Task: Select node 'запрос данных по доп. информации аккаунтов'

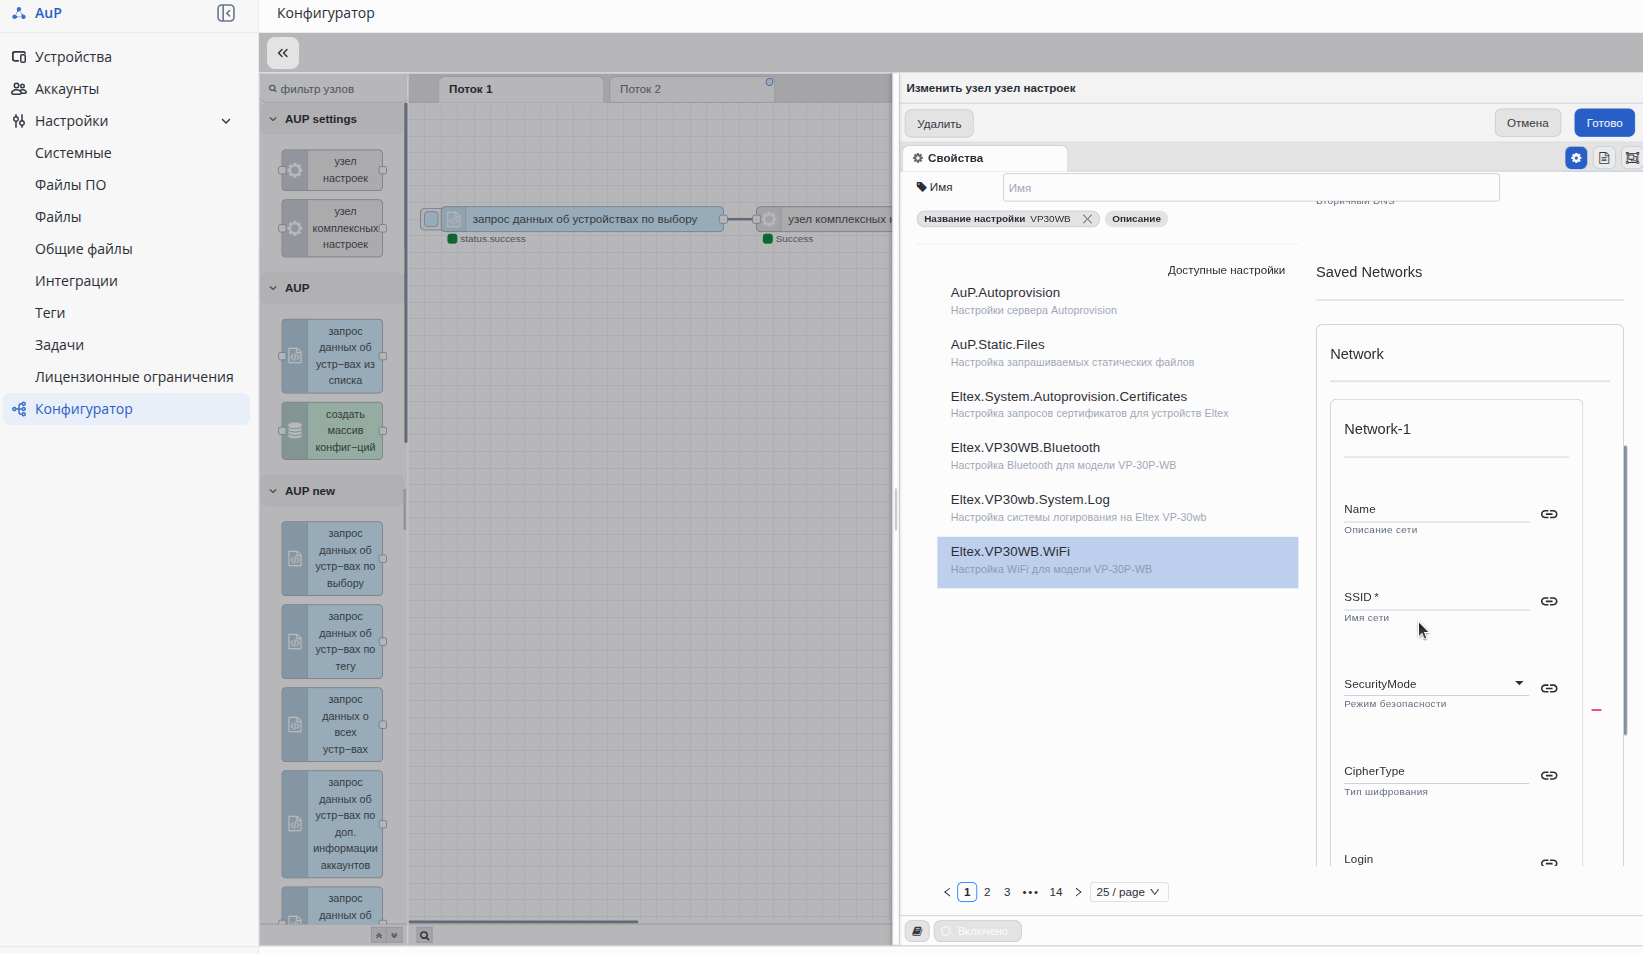Action: pyautogui.click(x=332, y=824)
